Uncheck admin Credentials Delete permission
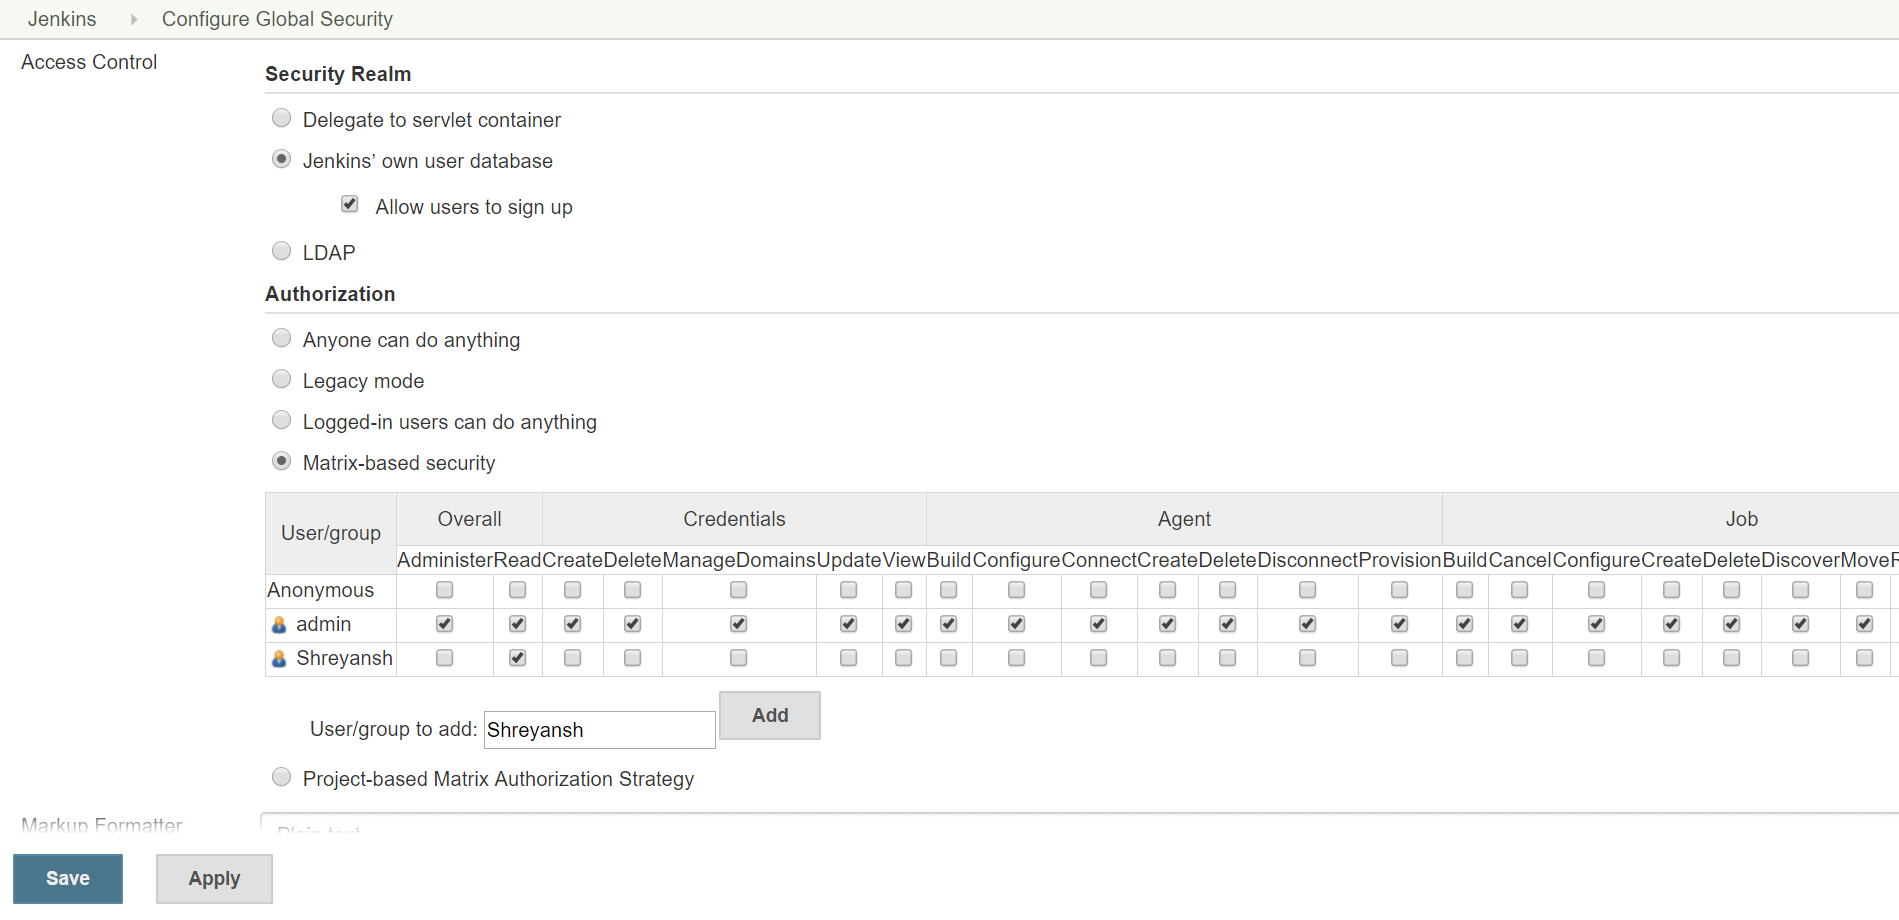 click(633, 624)
